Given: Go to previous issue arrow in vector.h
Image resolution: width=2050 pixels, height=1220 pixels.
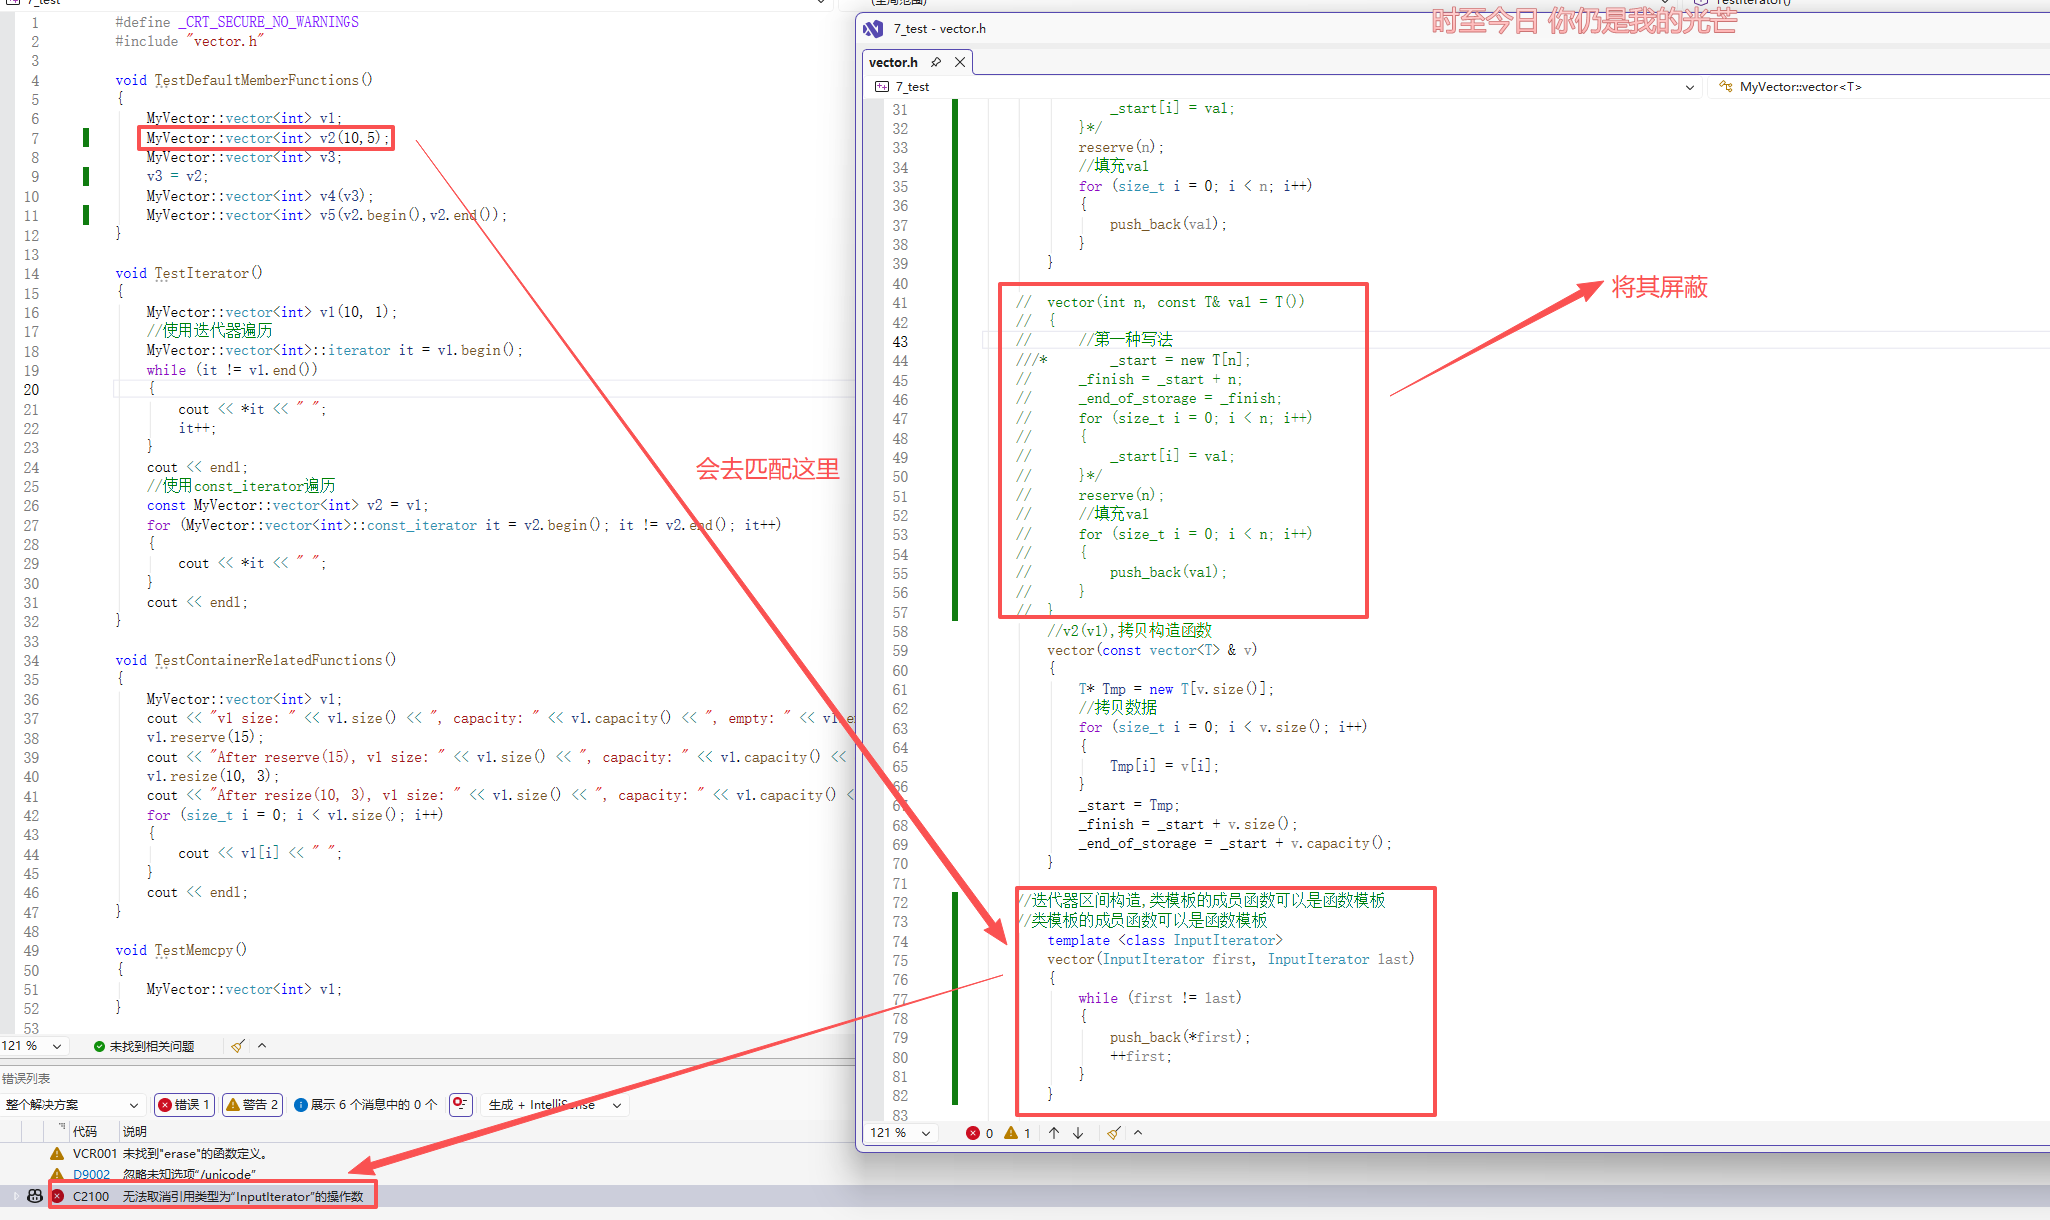Looking at the screenshot, I should click(x=1054, y=1133).
